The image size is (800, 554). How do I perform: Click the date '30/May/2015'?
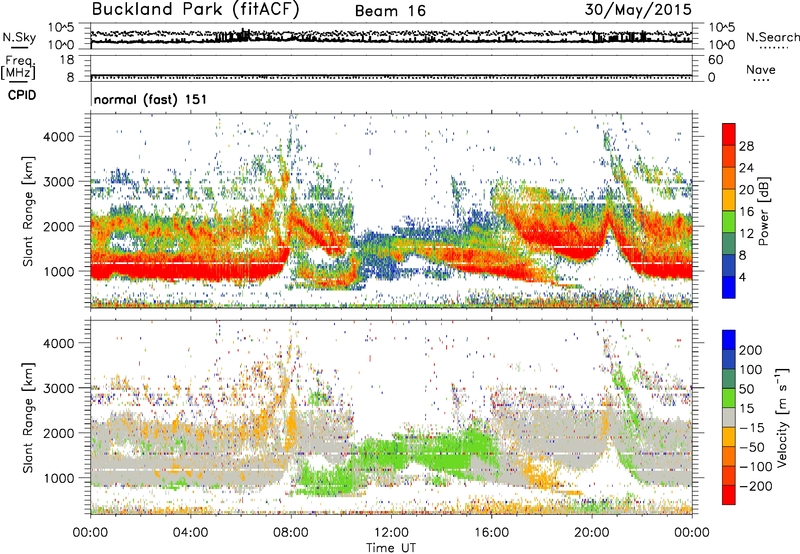(x=638, y=9)
